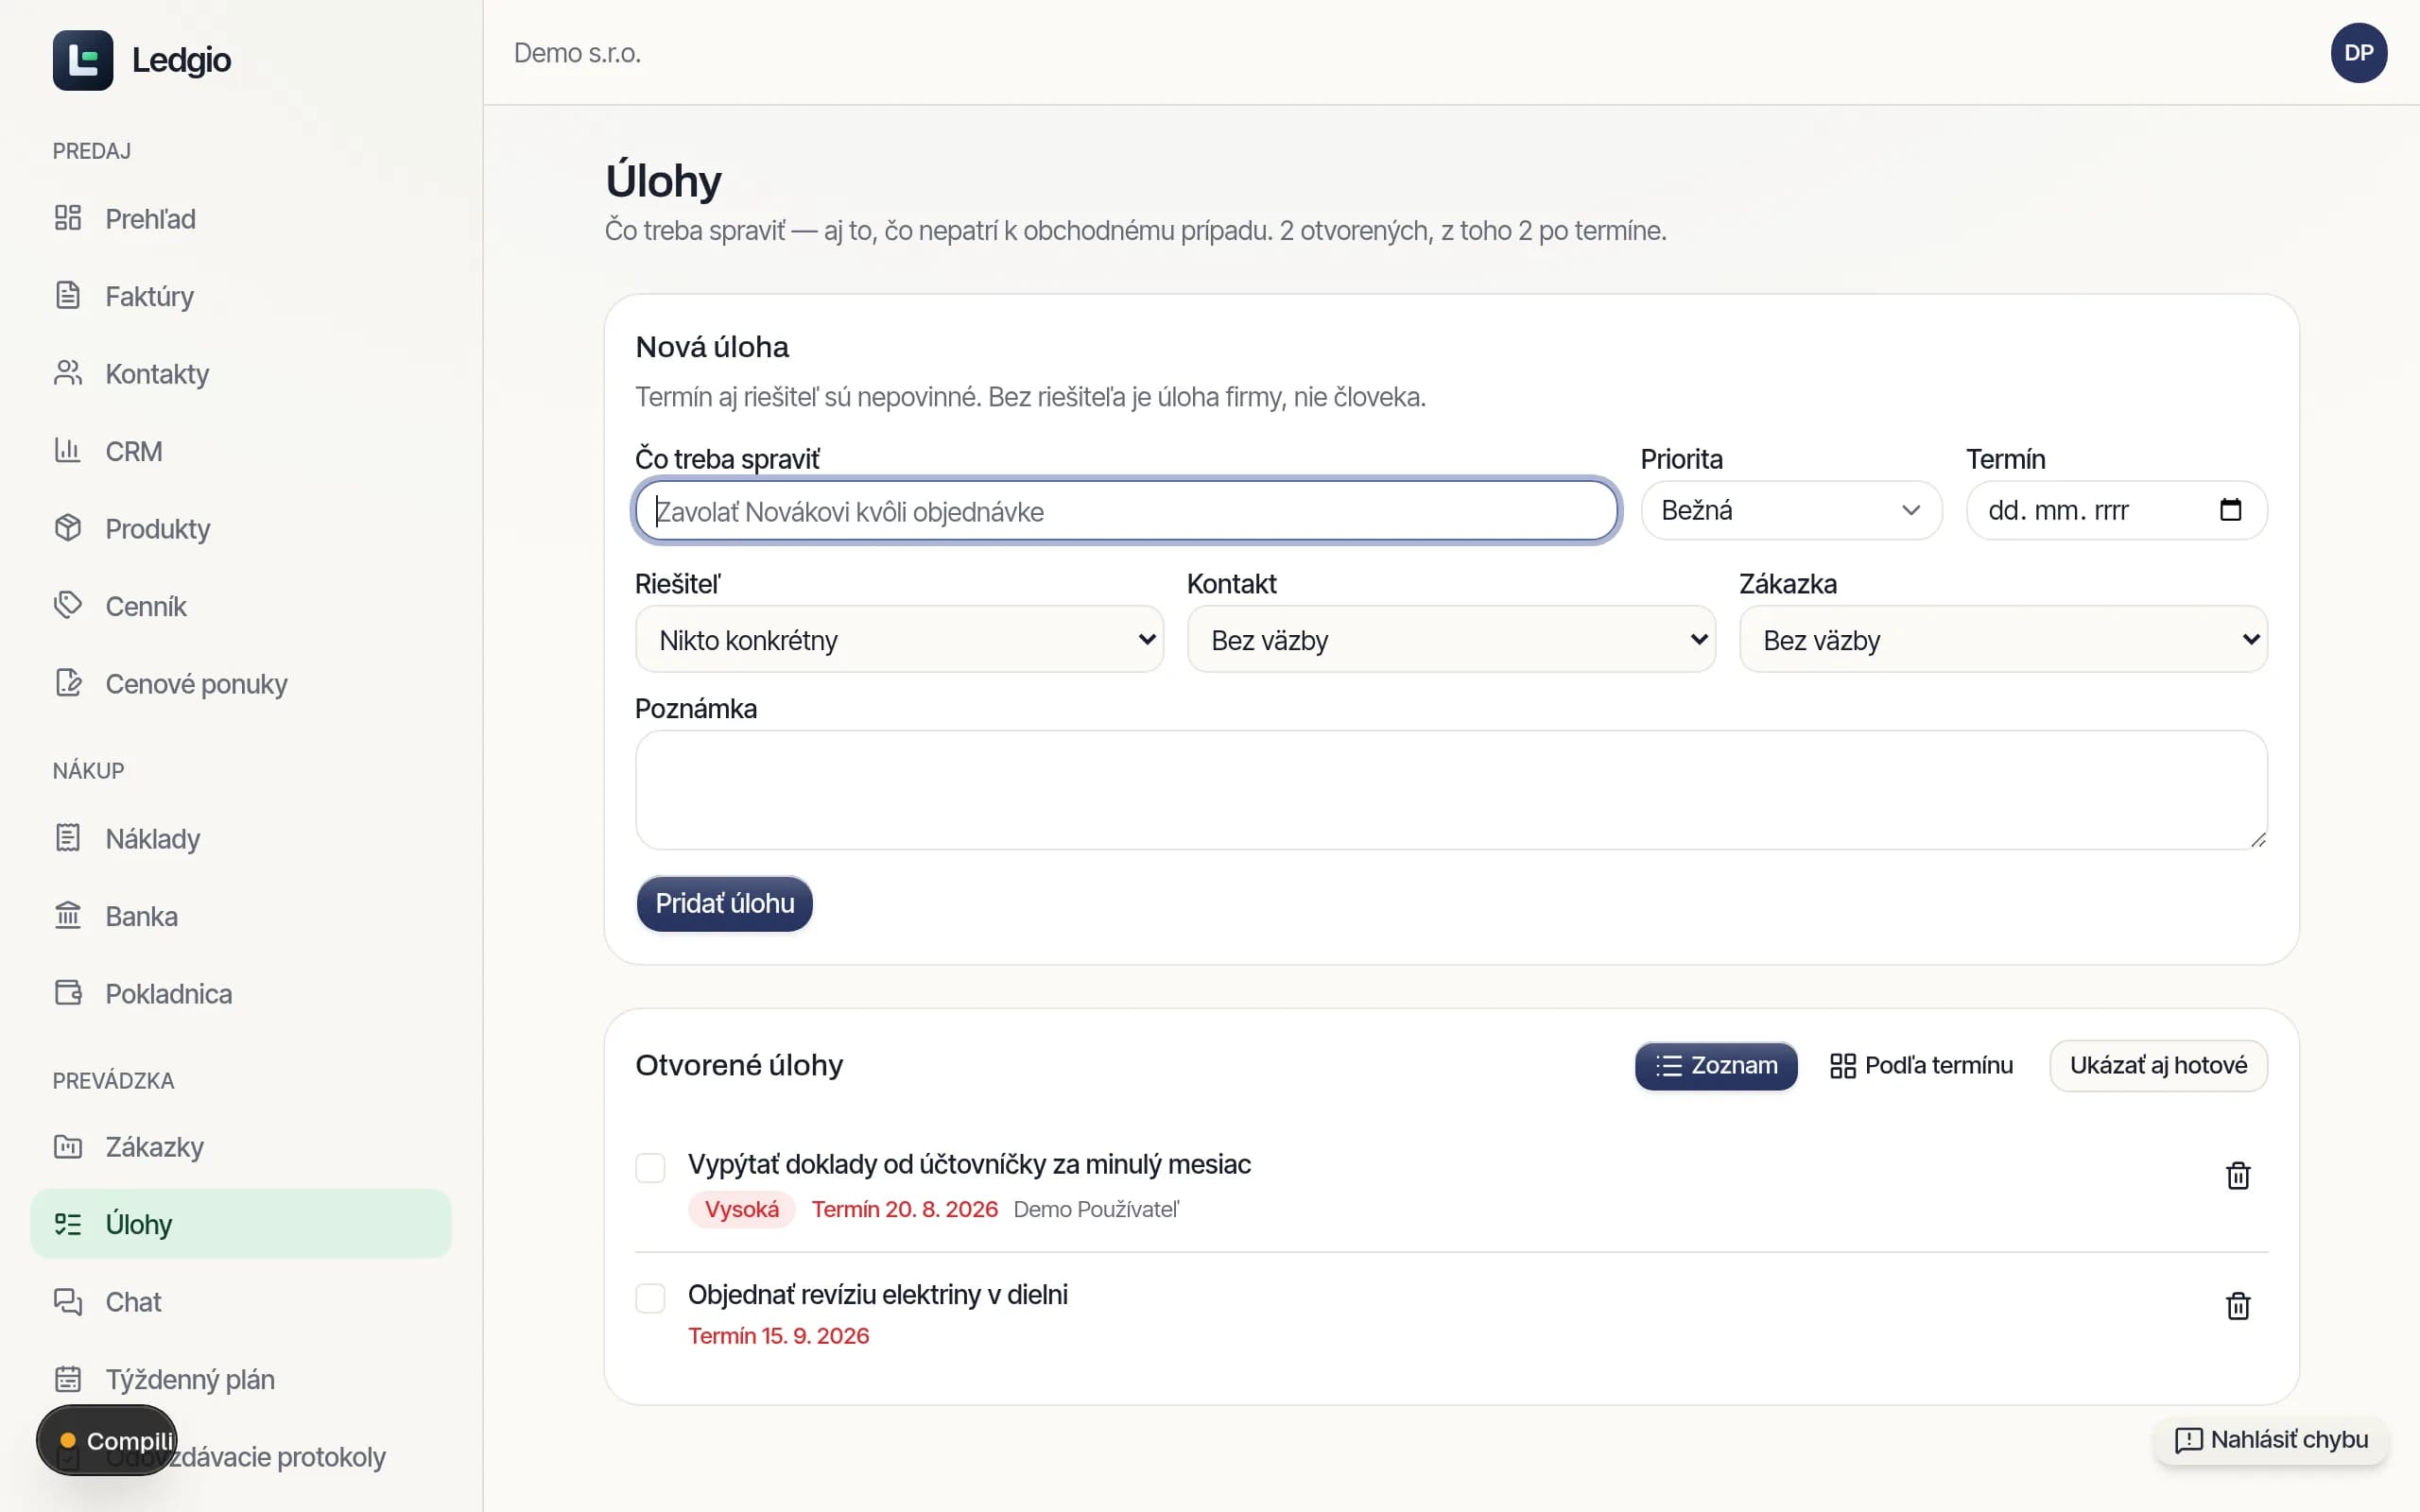Viewport: 2420px width, 1512px height.
Task: Open Priorita dropdown showing Bežná
Action: pos(1791,511)
